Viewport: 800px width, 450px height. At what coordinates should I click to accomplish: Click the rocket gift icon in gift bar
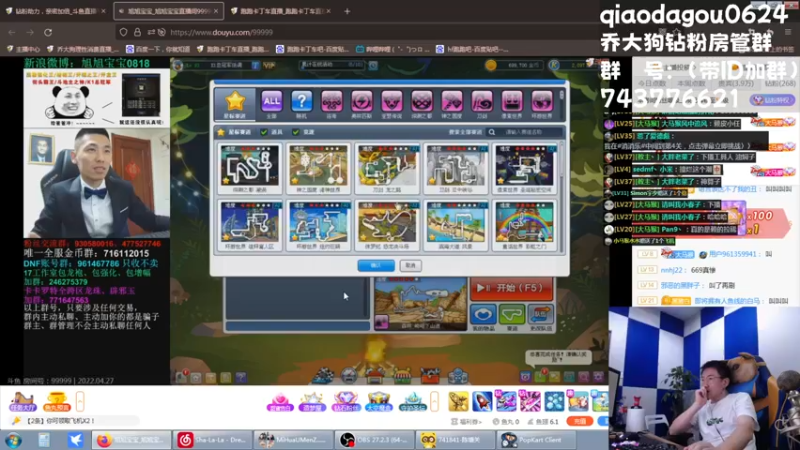coord(482,401)
